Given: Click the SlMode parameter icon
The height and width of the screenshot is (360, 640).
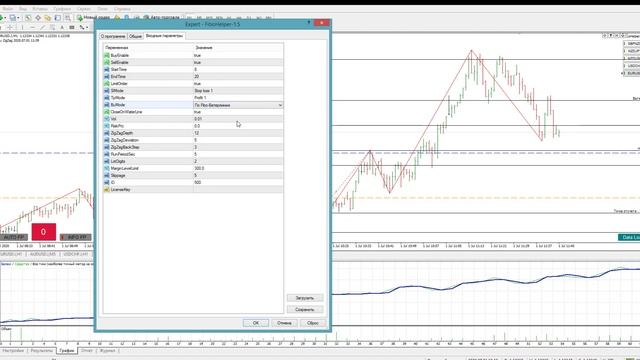Looking at the screenshot, I should pyautogui.click(x=107, y=91).
